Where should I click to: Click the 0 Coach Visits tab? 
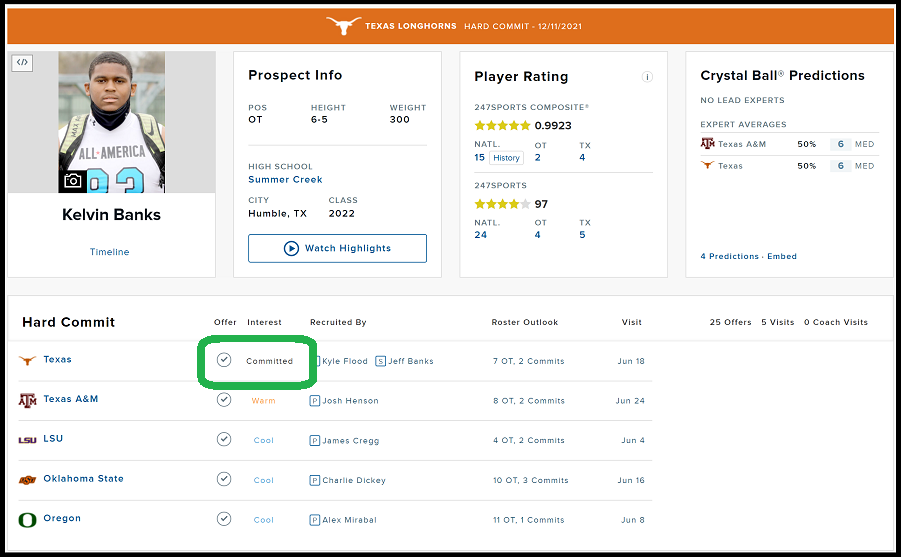point(835,322)
